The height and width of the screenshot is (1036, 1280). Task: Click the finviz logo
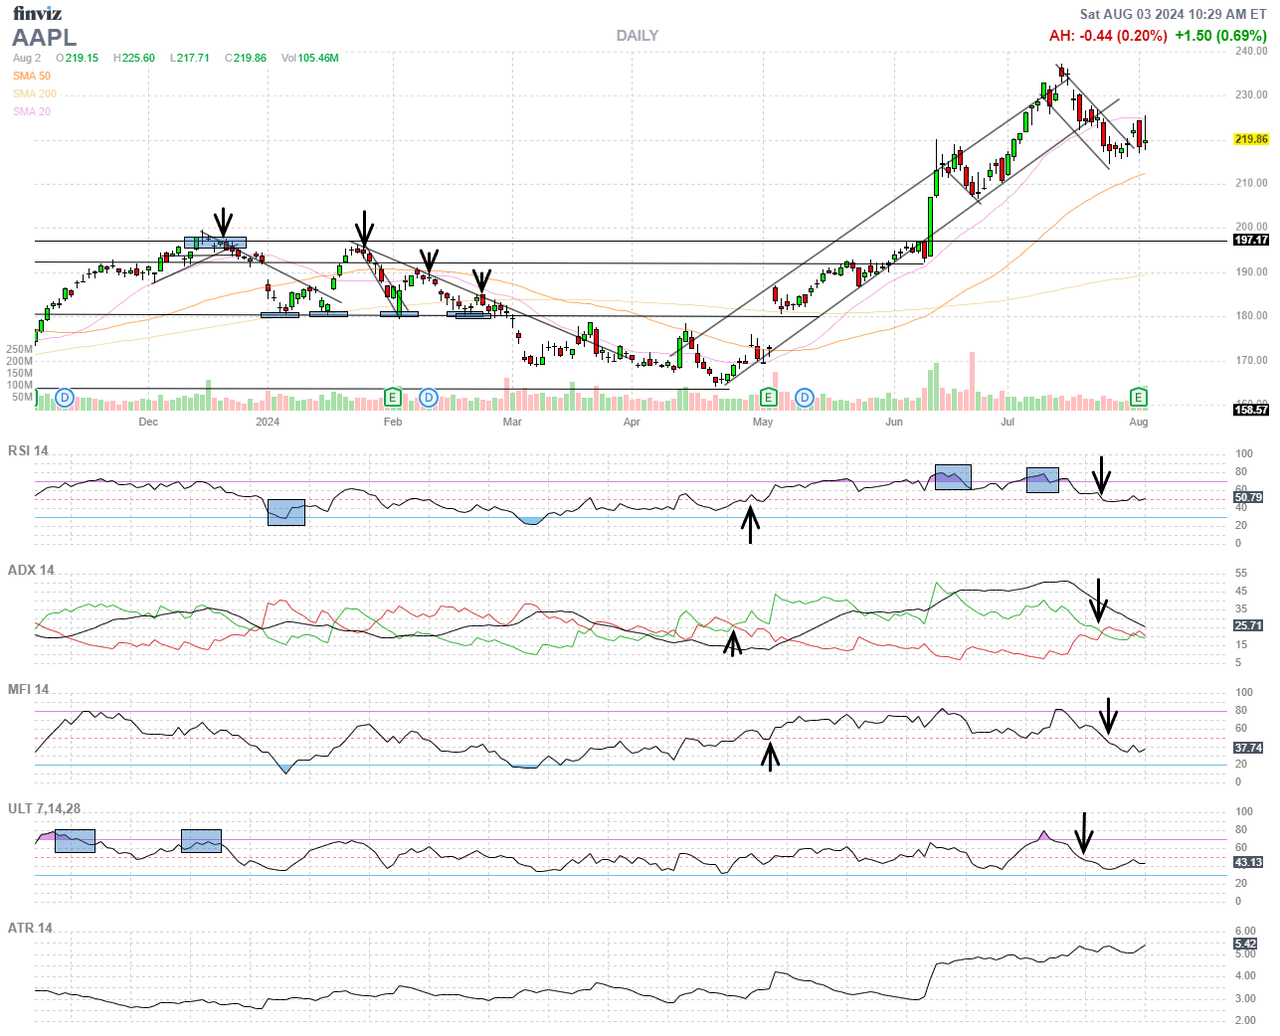[x=37, y=13]
